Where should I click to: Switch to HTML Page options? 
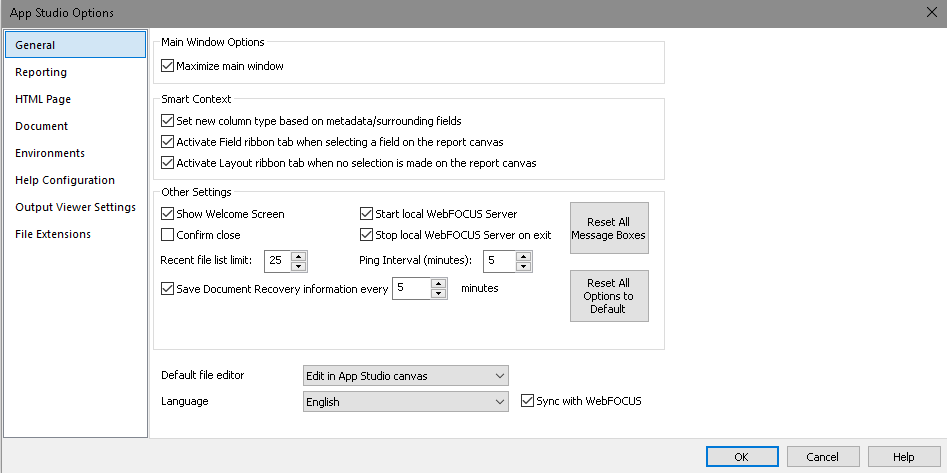43,99
